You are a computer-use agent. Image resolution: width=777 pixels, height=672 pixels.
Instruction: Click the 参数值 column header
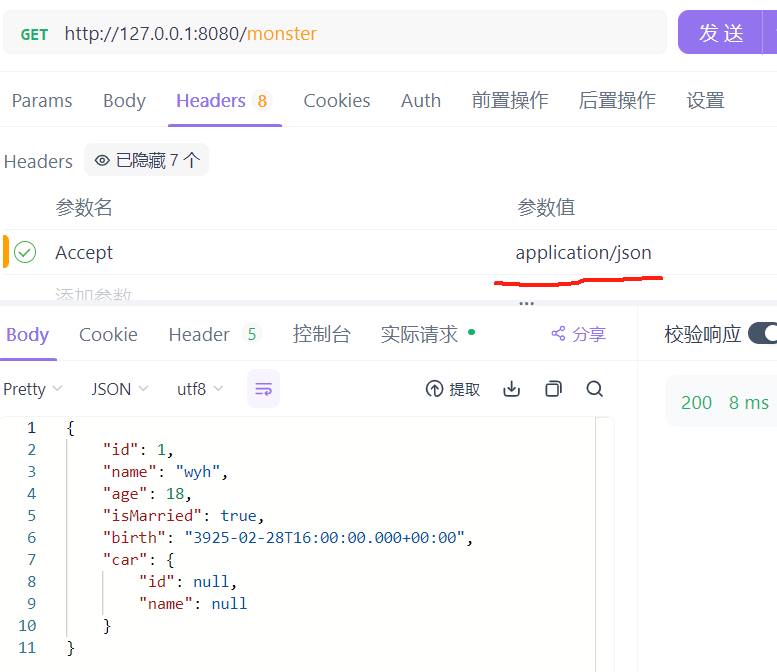(x=546, y=207)
